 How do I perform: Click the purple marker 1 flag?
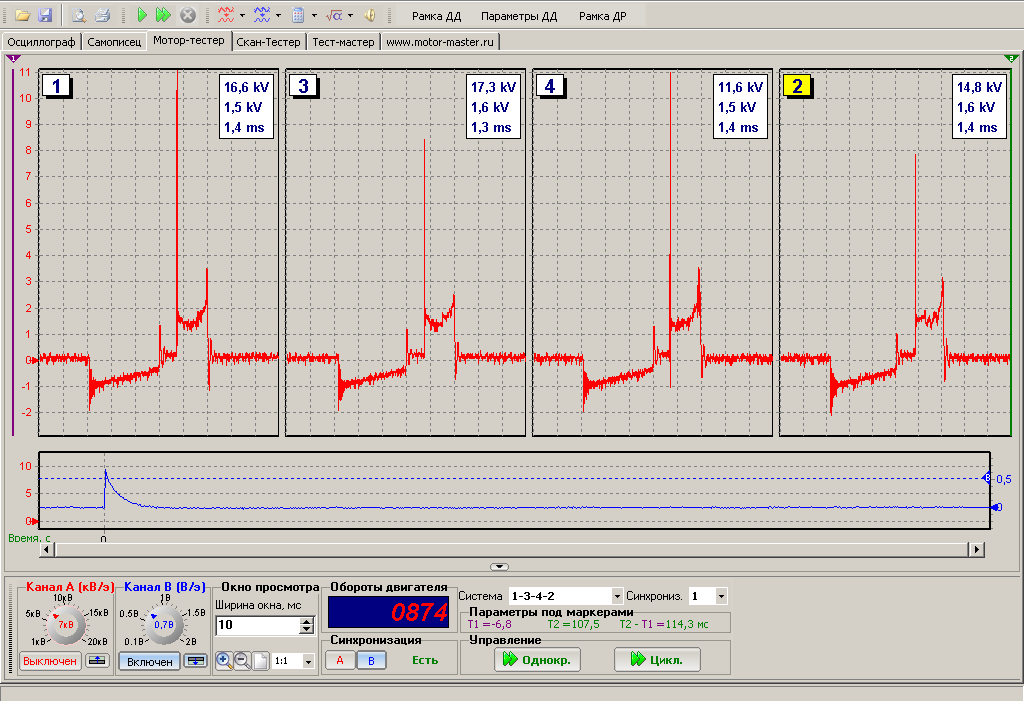point(13,59)
